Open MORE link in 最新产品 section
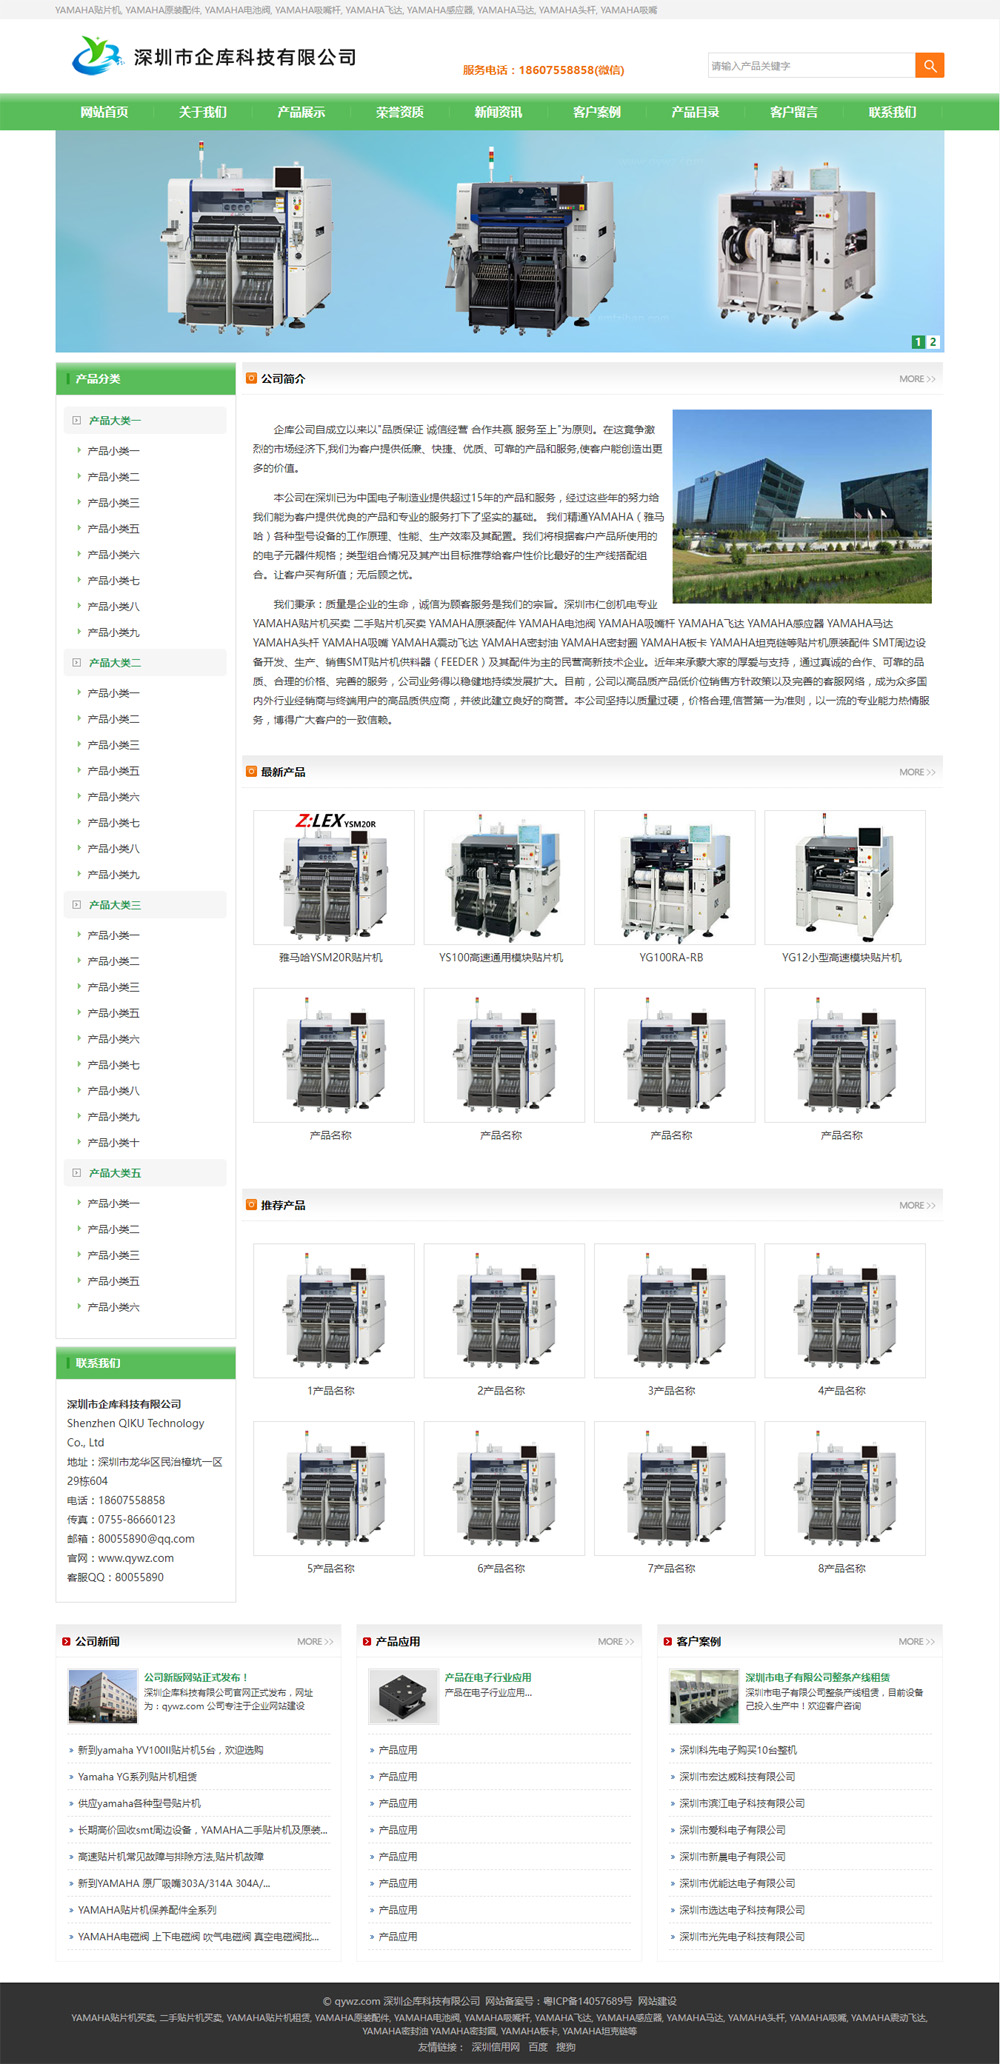Viewport: 1000px width, 2064px height. pos(917,772)
